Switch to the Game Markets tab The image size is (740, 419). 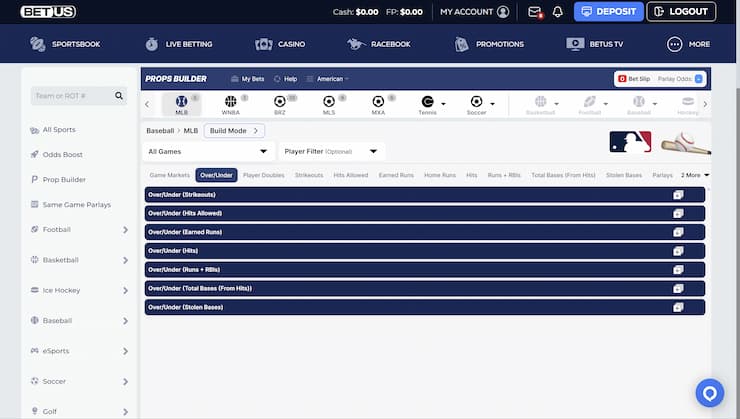click(169, 175)
